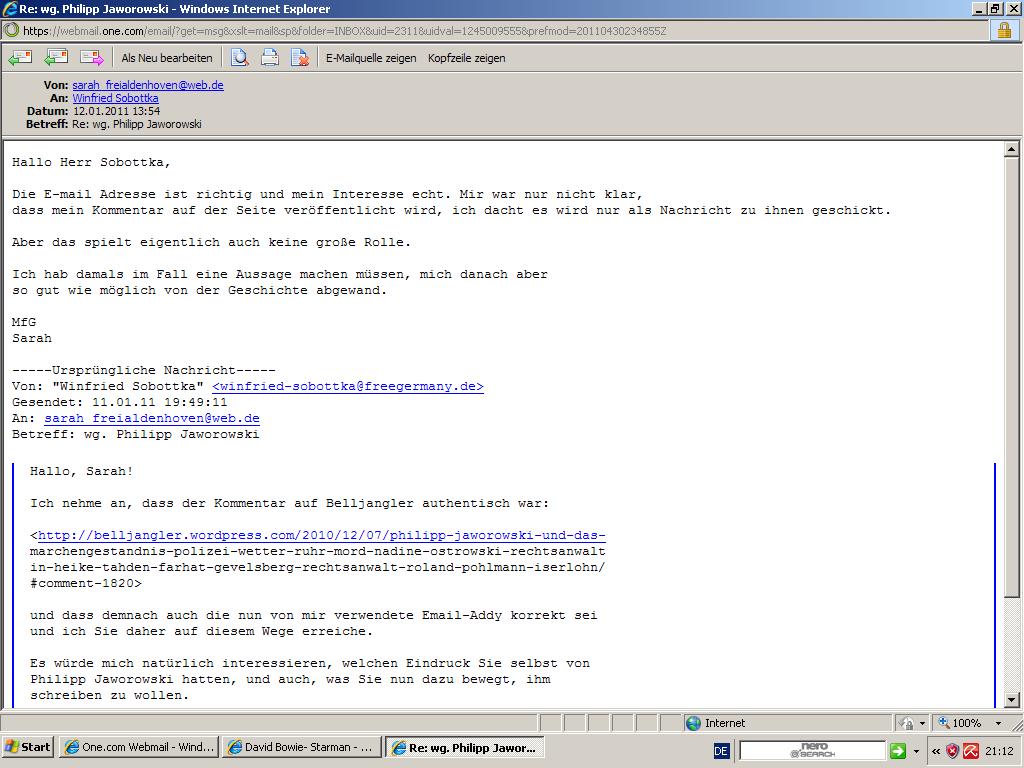This screenshot has height=768, width=1024.
Task: Click the vertical scrollbar thumb of the message
Action: click(1011, 377)
